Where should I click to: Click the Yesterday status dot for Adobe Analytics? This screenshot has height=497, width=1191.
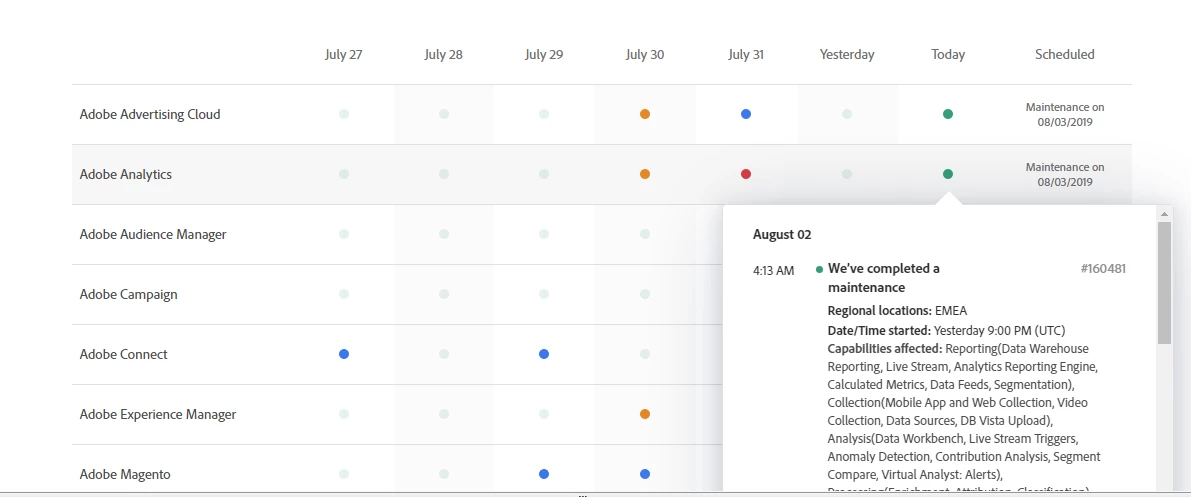click(847, 174)
